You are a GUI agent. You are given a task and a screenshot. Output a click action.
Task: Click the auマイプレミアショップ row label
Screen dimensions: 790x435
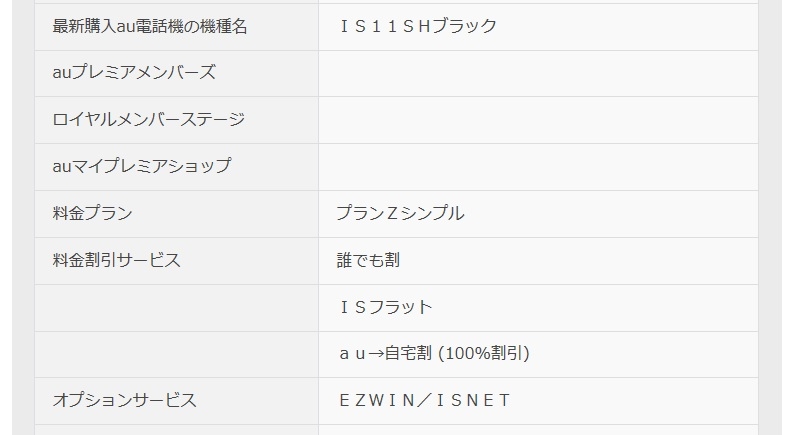coord(142,166)
